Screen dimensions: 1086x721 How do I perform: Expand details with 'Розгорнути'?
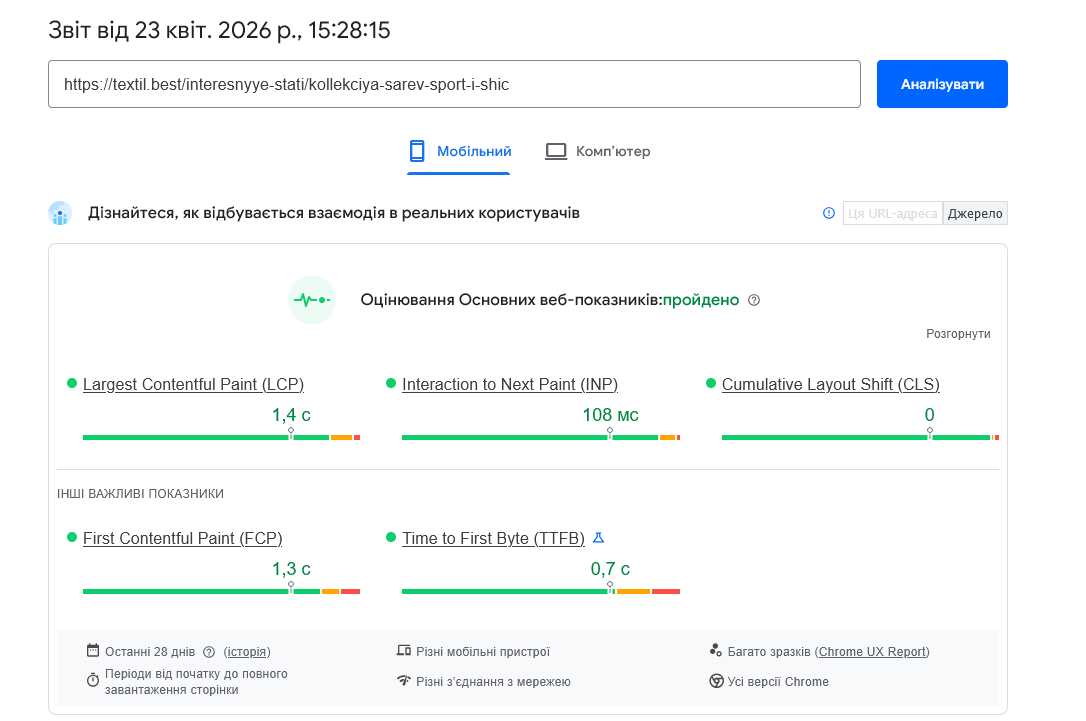(x=958, y=334)
